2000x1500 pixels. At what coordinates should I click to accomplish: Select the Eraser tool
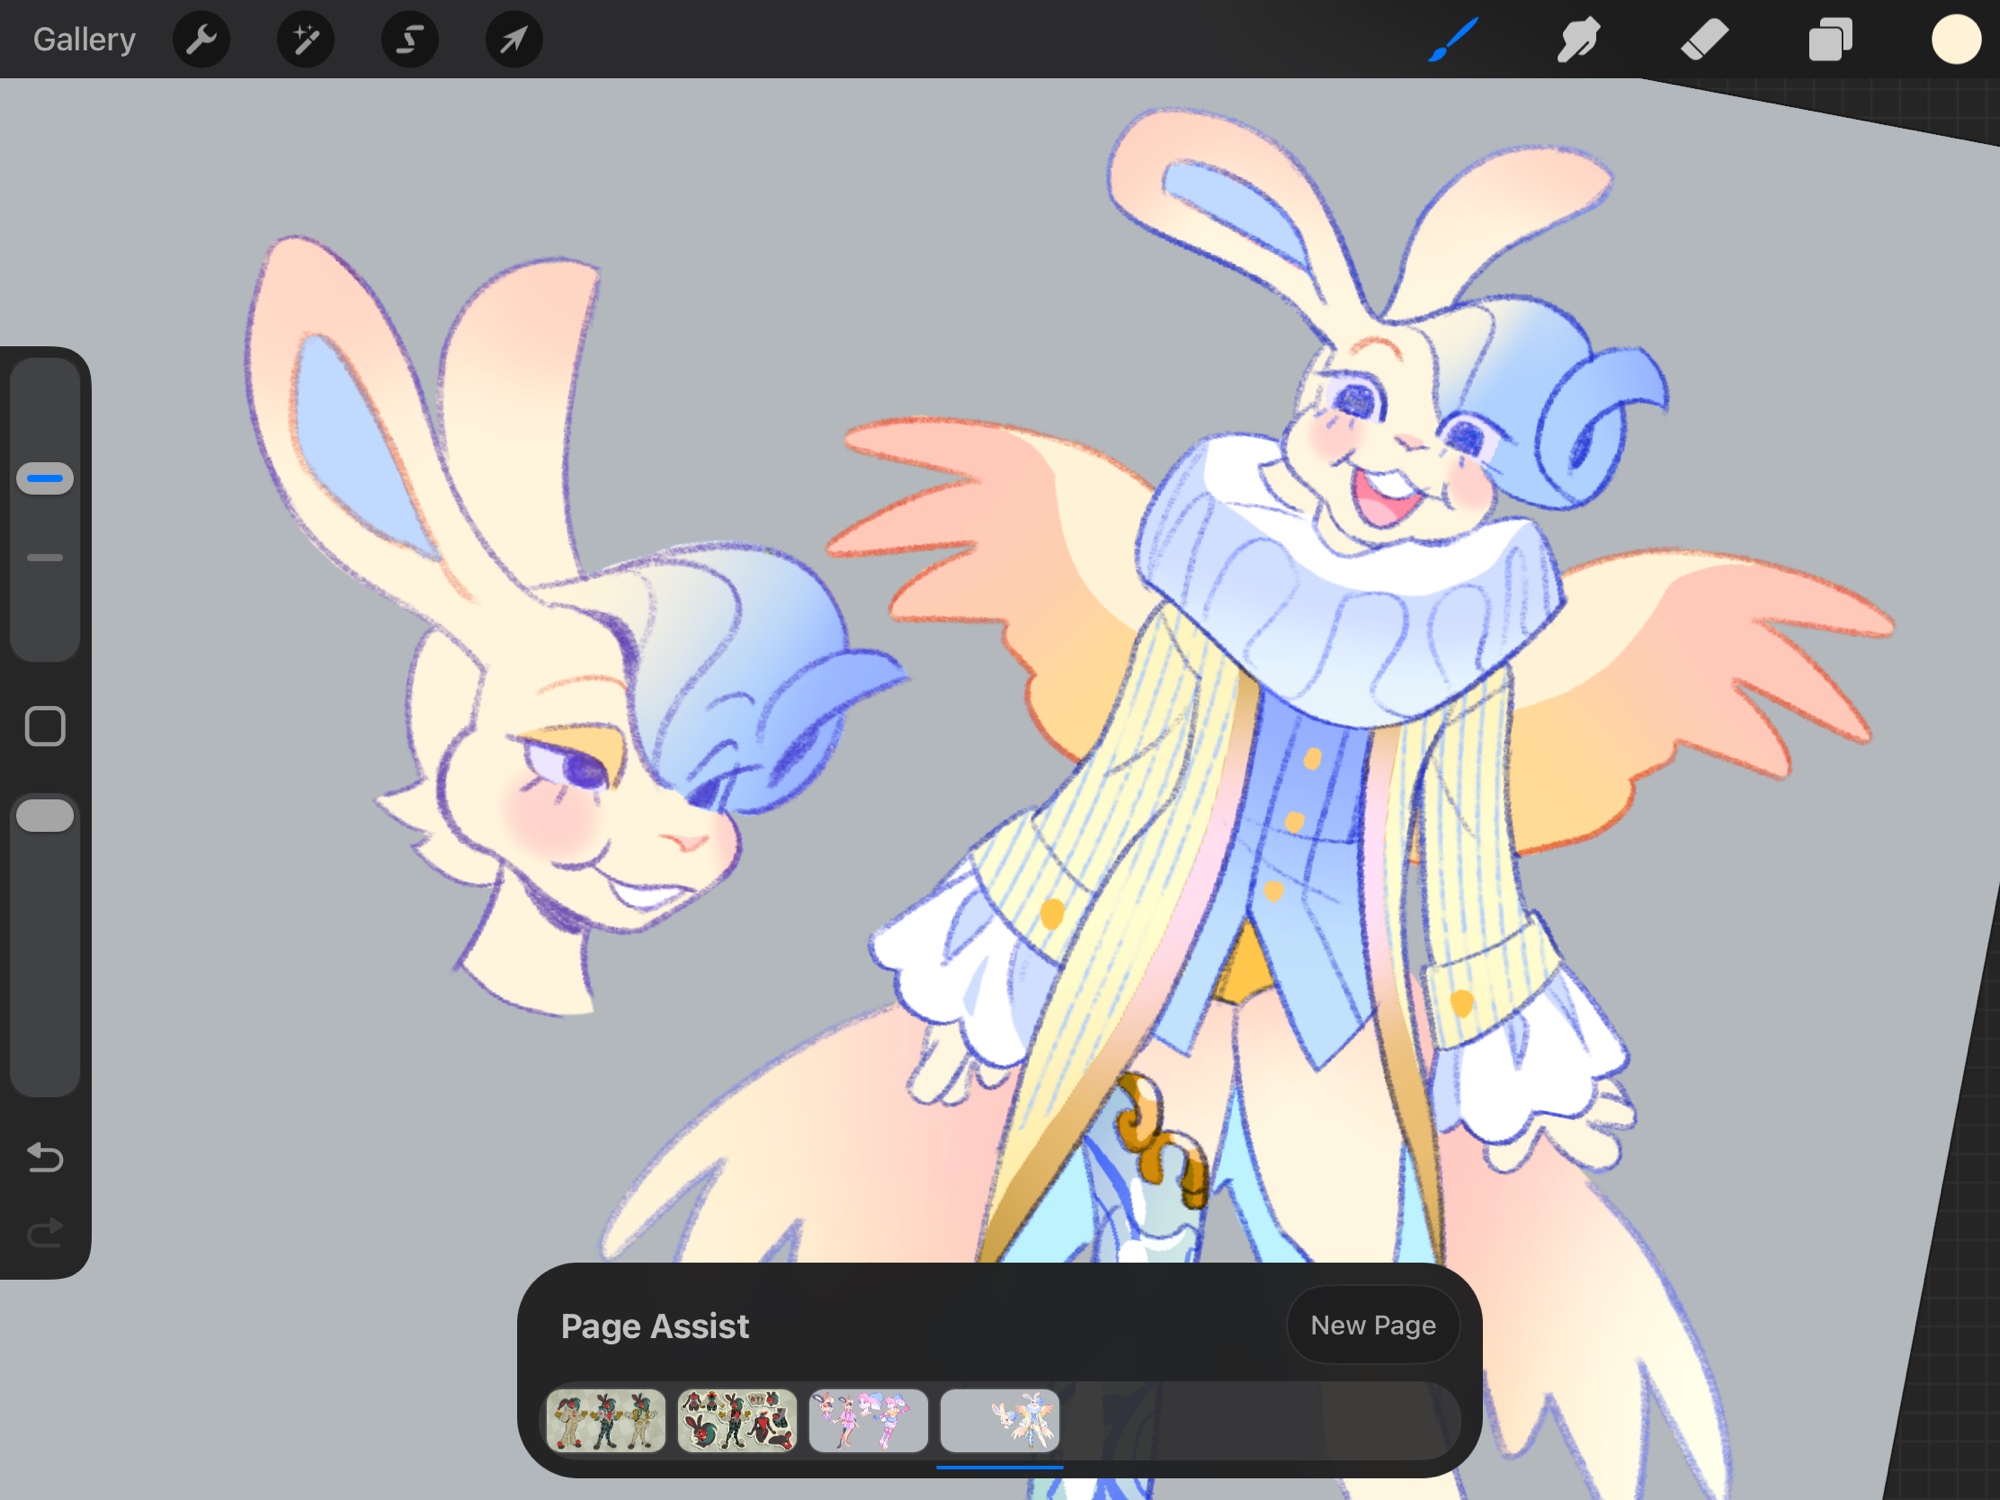[1704, 40]
